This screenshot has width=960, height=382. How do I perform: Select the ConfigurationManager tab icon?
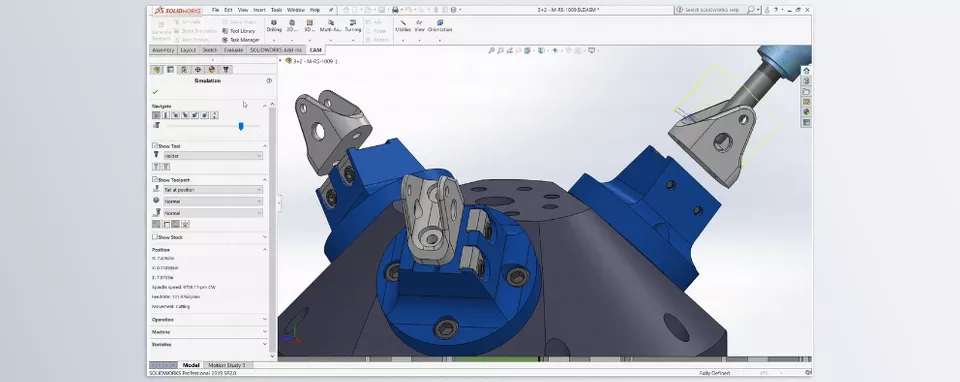(184, 70)
